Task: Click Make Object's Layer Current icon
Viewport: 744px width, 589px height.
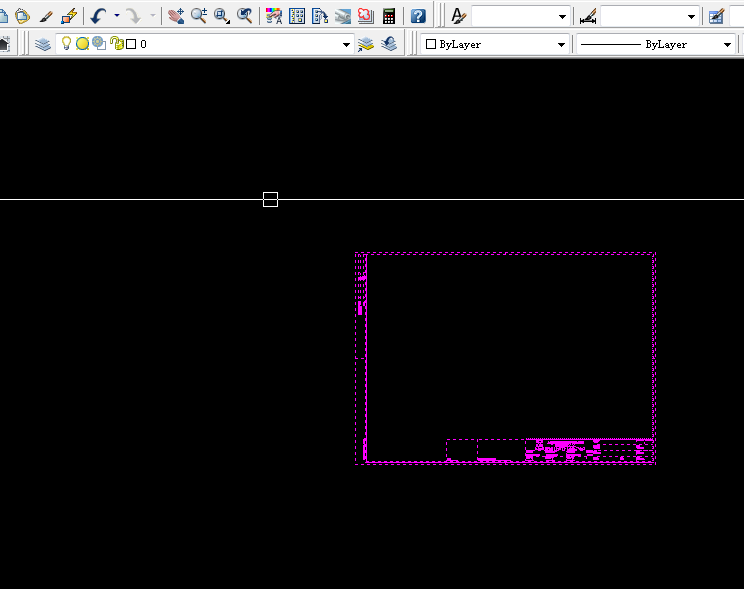Action: [366, 44]
